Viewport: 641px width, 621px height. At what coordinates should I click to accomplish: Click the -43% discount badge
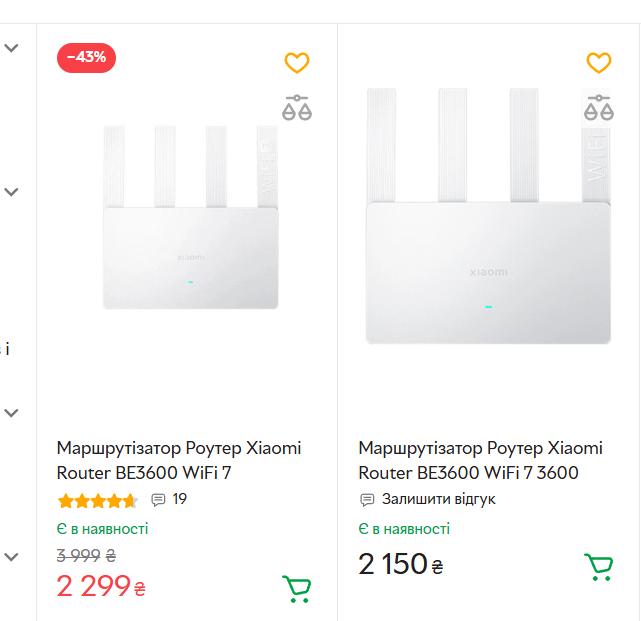click(86, 57)
